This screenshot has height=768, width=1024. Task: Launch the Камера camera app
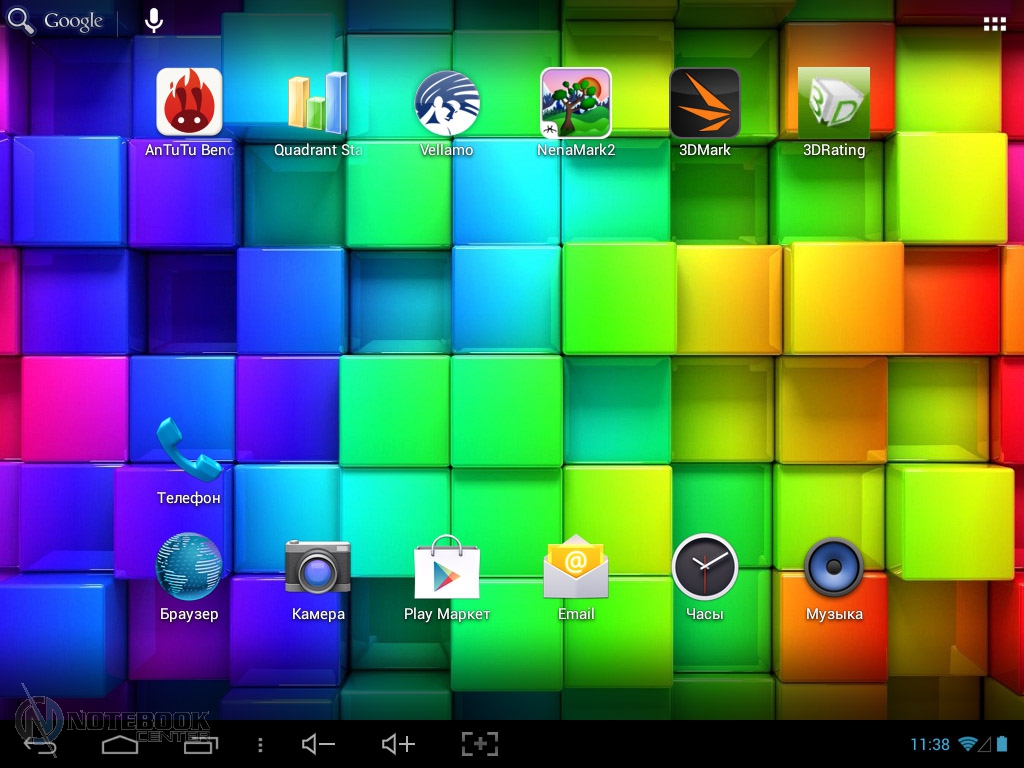click(318, 567)
